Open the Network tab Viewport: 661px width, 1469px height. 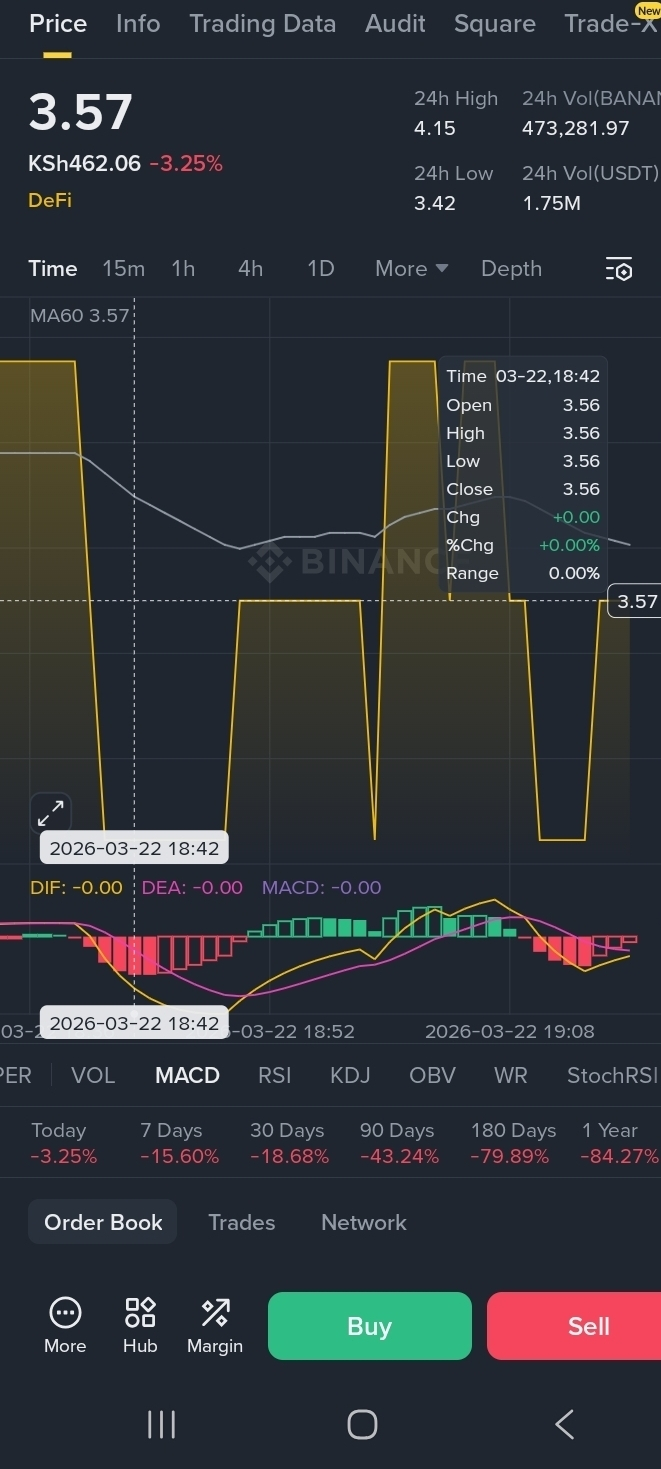pos(364,1222)
